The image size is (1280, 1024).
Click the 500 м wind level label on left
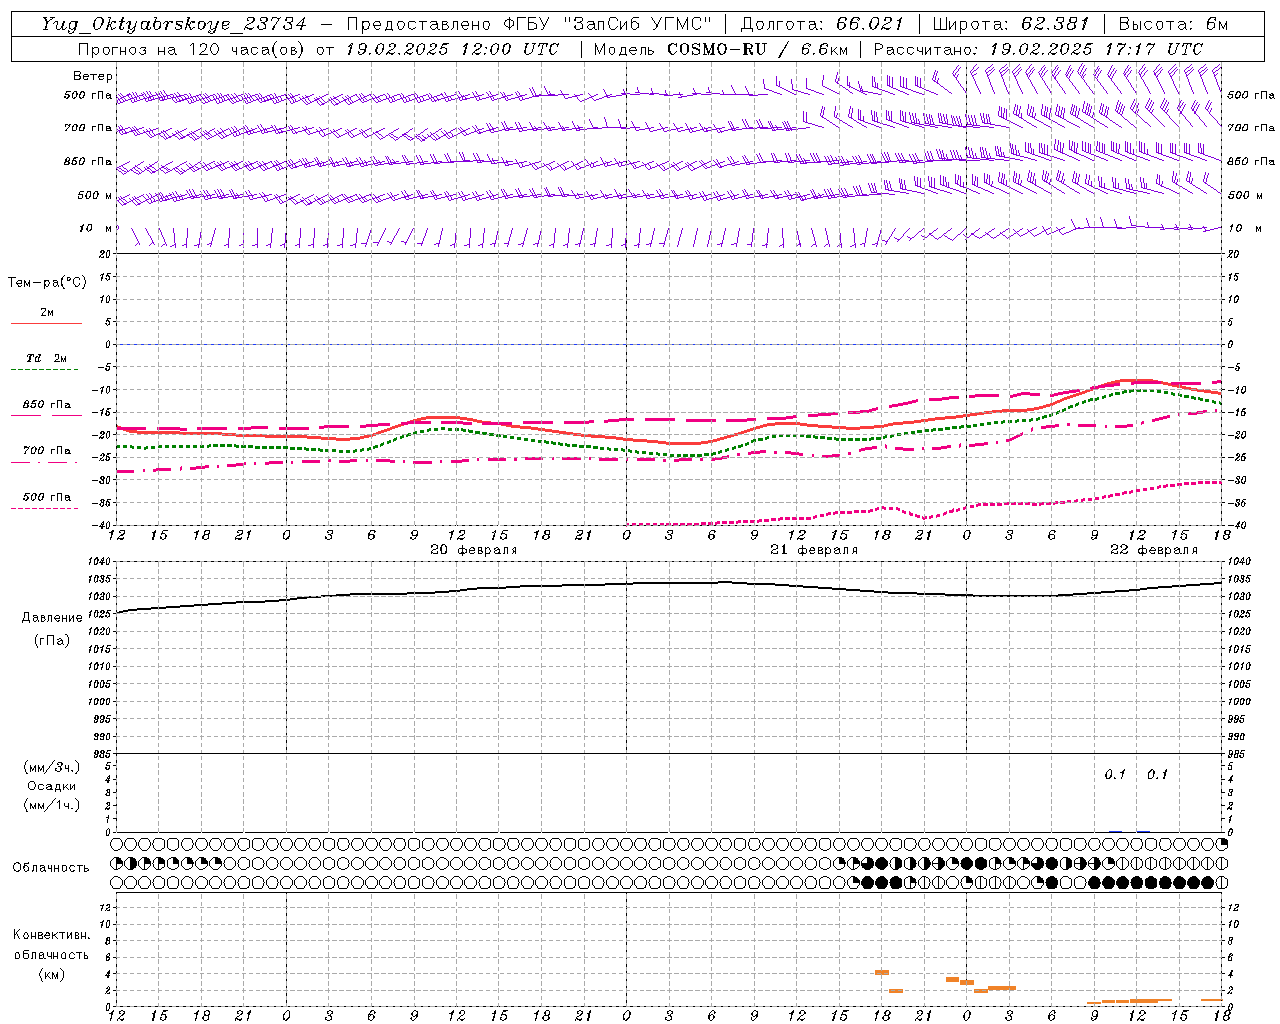pyautogui.click(x=95, y=195)
